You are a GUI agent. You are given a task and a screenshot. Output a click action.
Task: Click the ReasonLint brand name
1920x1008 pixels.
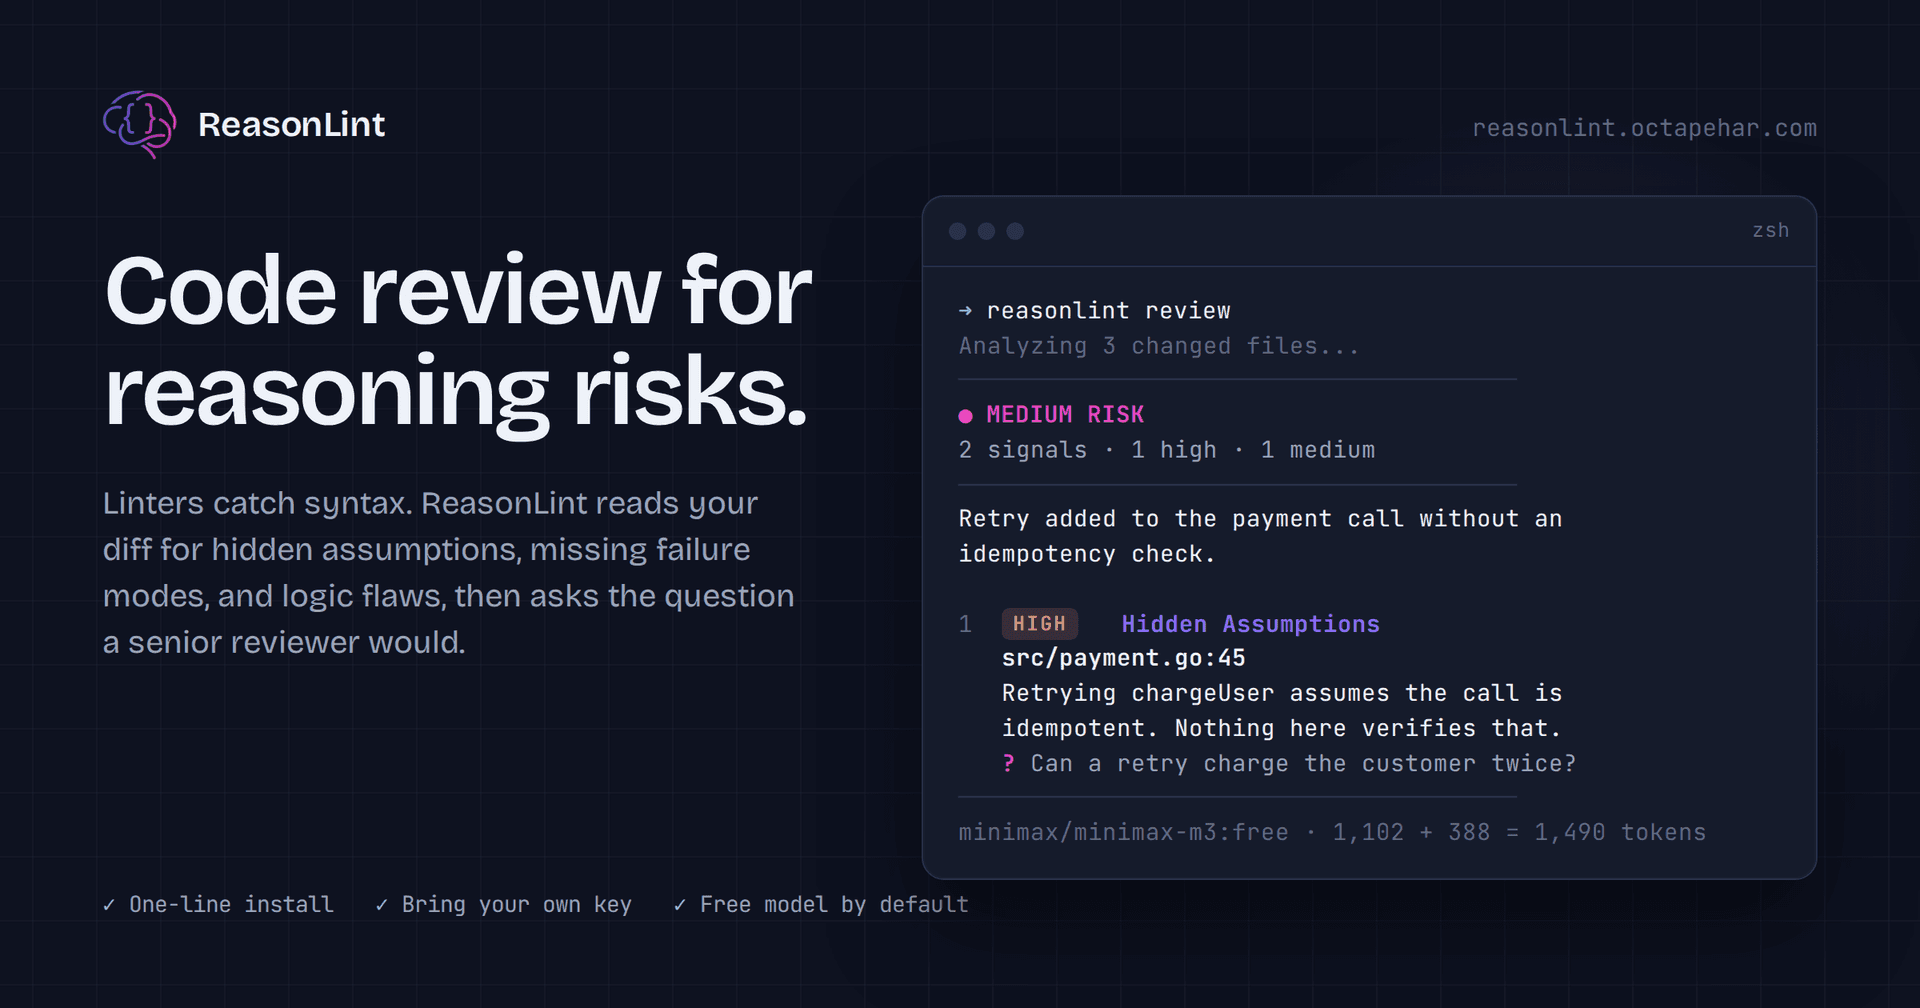[291, 124]
